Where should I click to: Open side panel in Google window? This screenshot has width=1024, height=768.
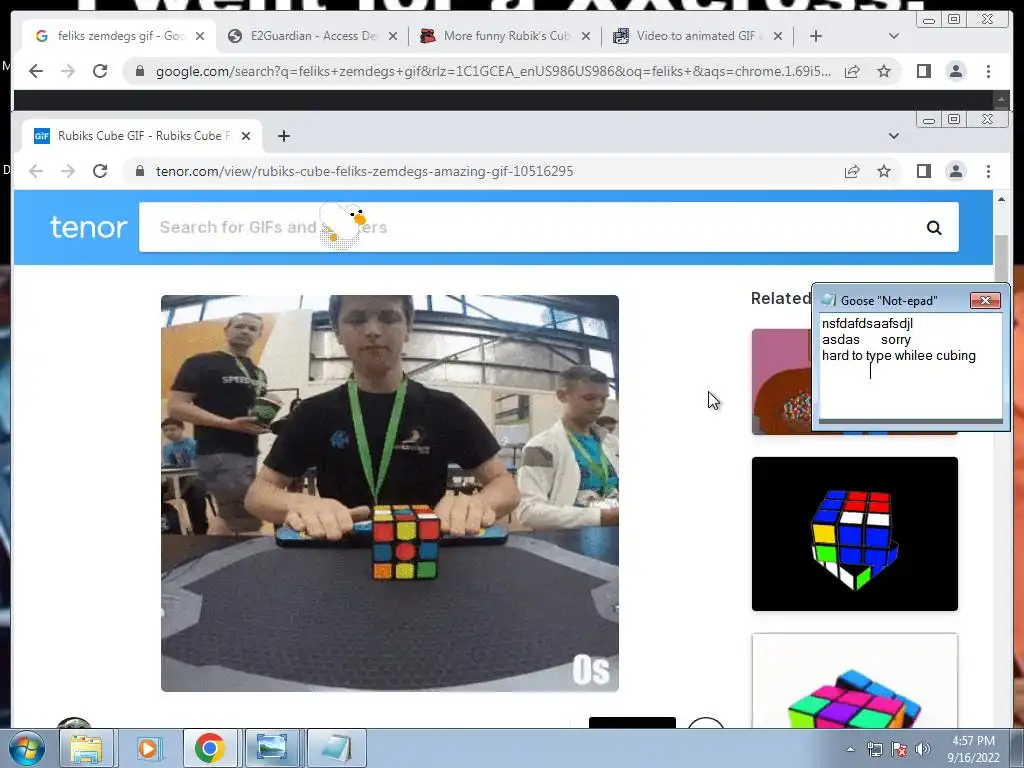click(x=923, y=71)
